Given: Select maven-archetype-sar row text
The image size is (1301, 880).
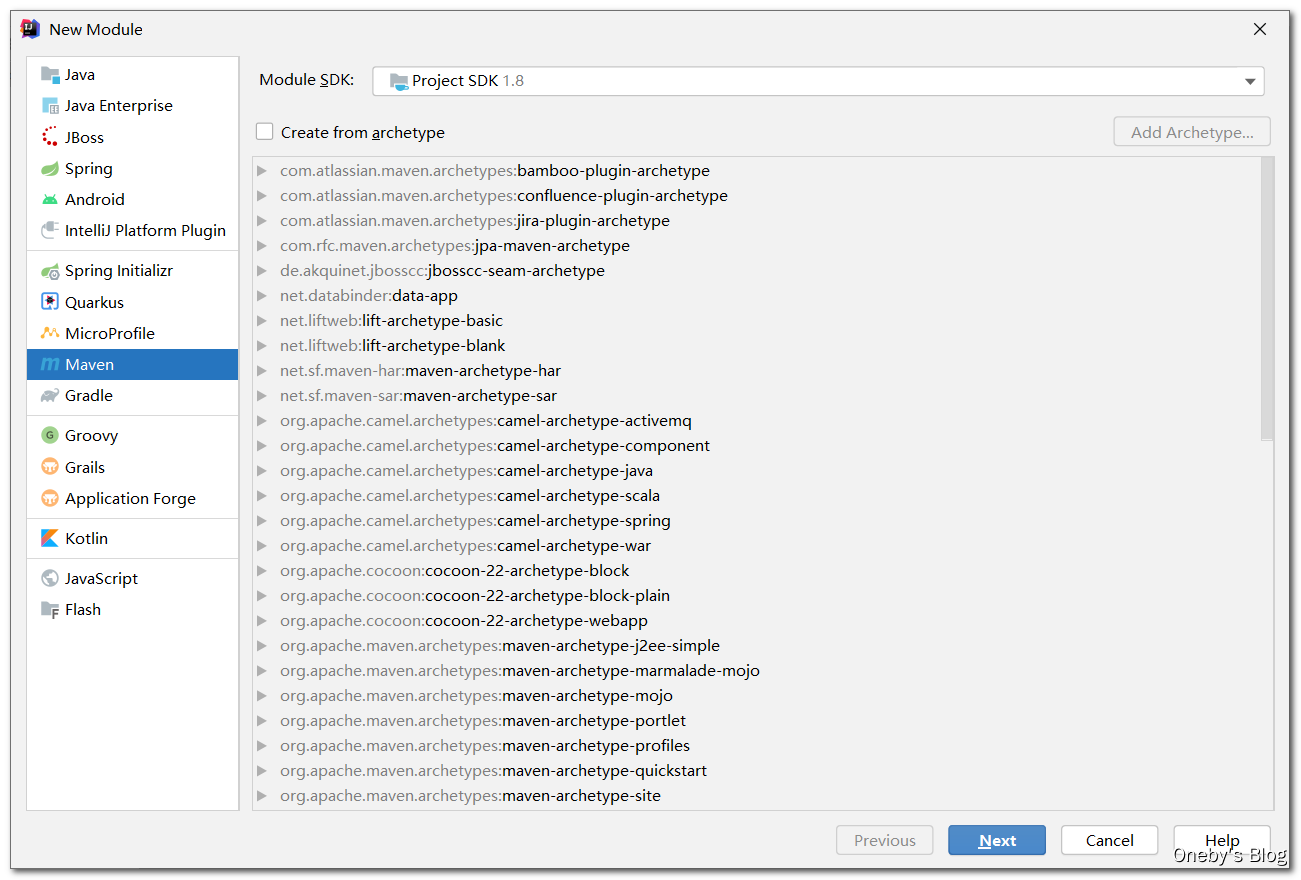Looking at the screenshot, I should click(x=419, y=396).
